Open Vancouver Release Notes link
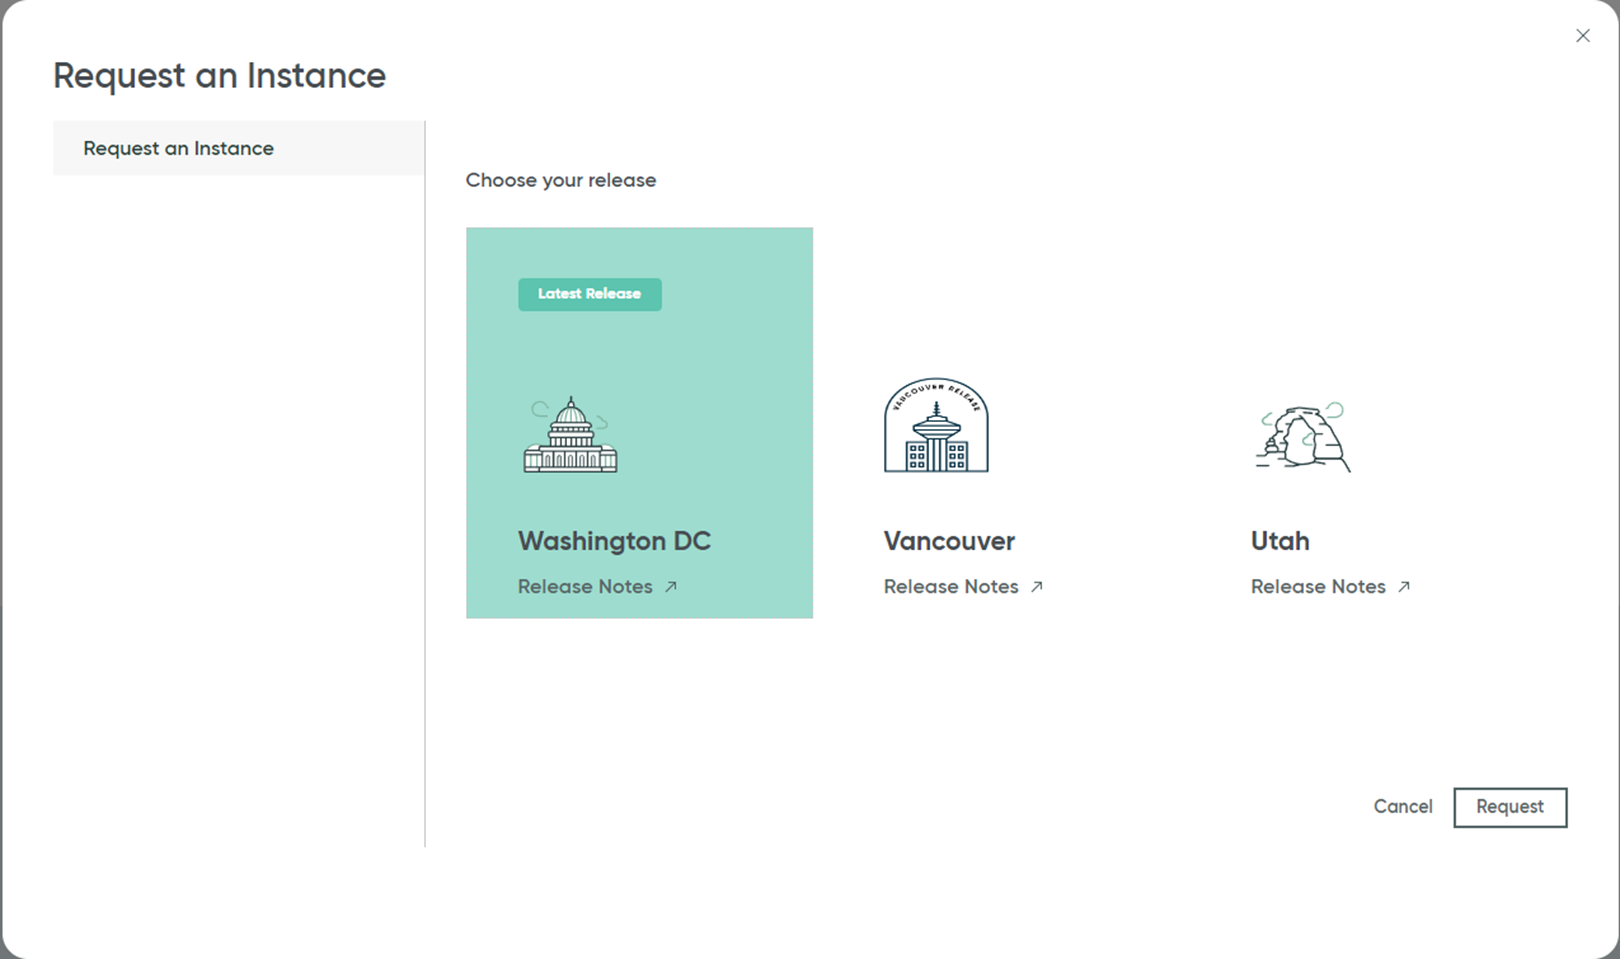This screenshot has width=1620, height=959. tap(963, 587)
